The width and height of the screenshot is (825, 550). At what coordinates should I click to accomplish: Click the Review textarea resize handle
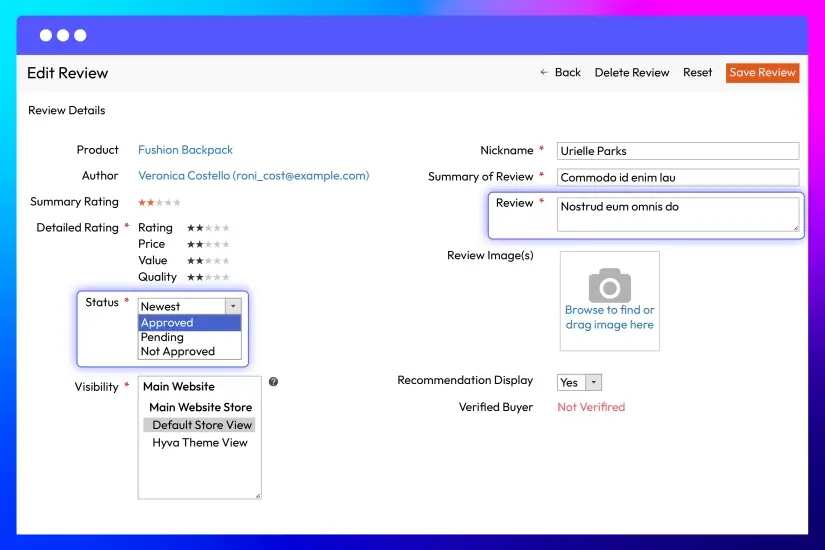(796, 228)
